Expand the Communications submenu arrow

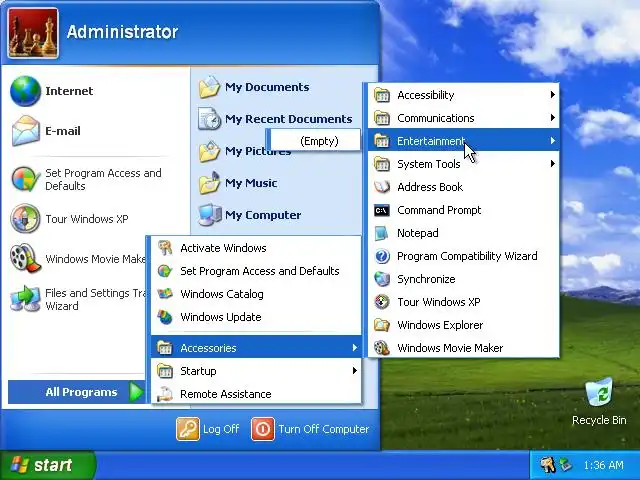point(552,118)
